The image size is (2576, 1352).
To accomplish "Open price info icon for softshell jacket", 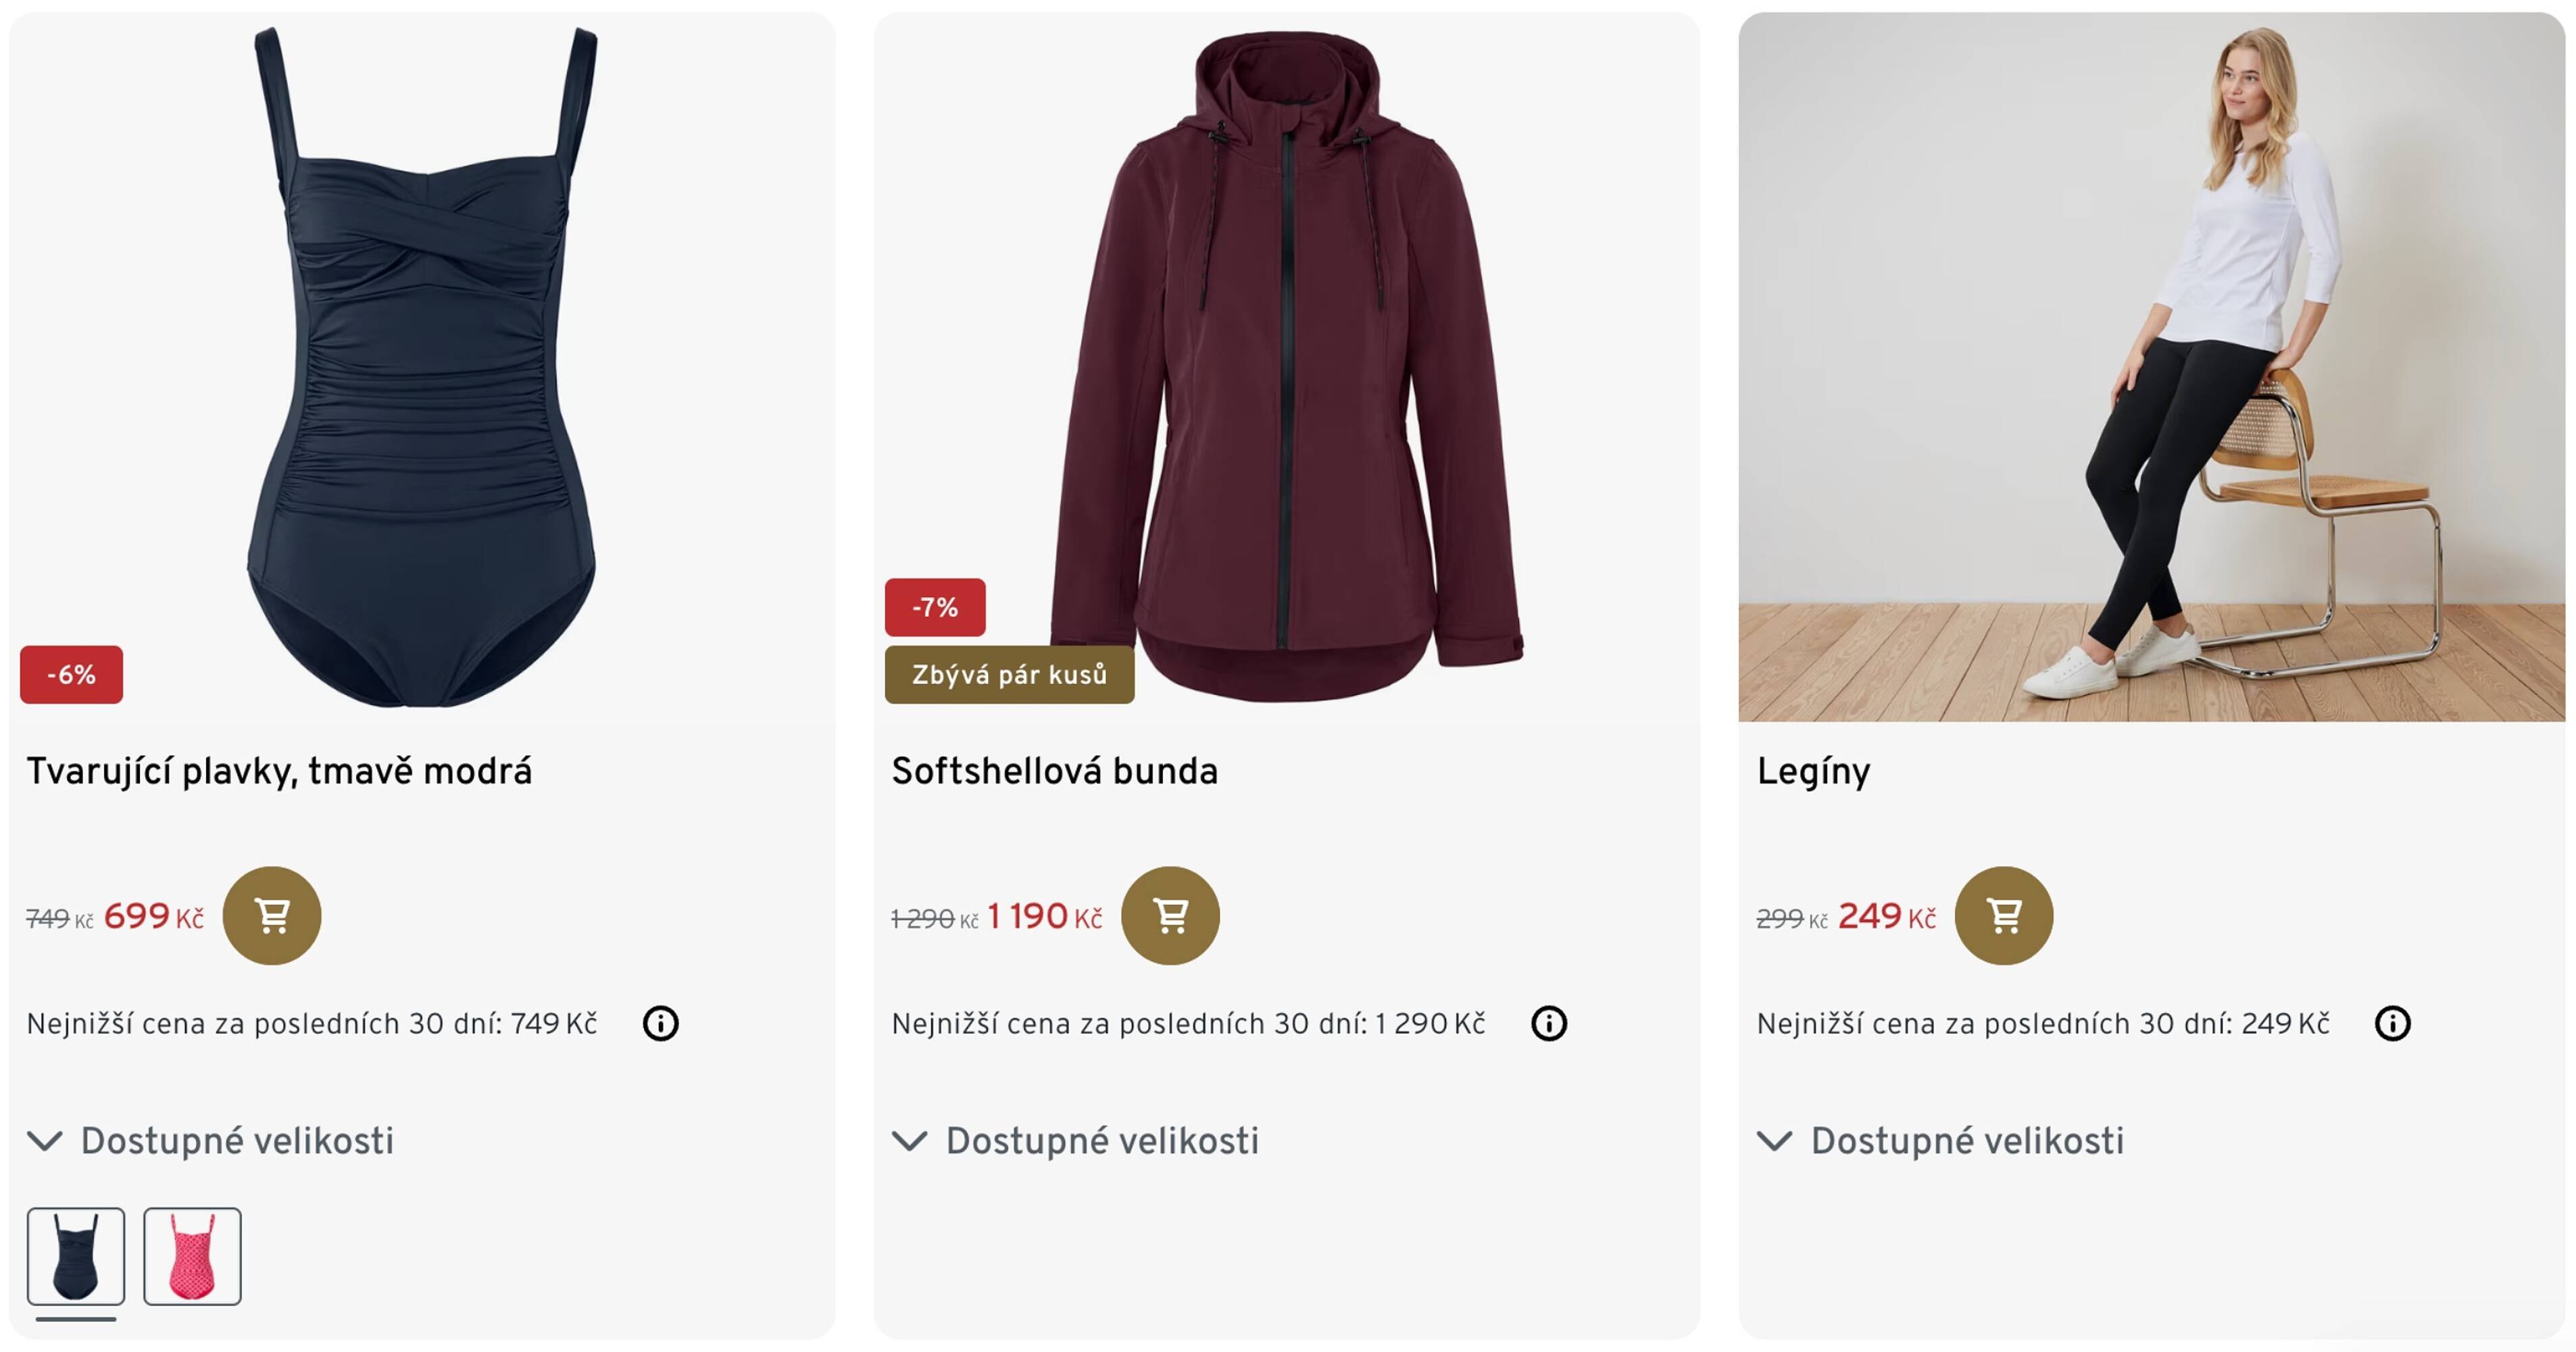I will click(1548, 1023).
